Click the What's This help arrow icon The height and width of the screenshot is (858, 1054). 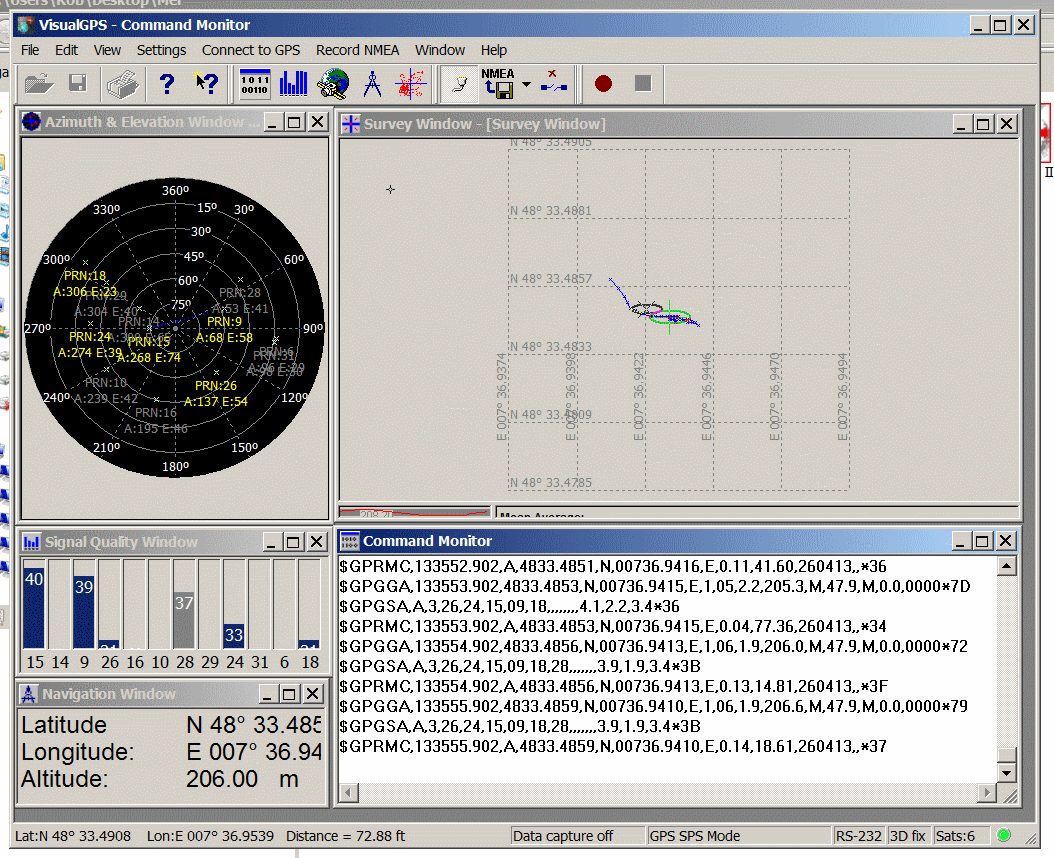pyautogui.click(x=206, y=84)
